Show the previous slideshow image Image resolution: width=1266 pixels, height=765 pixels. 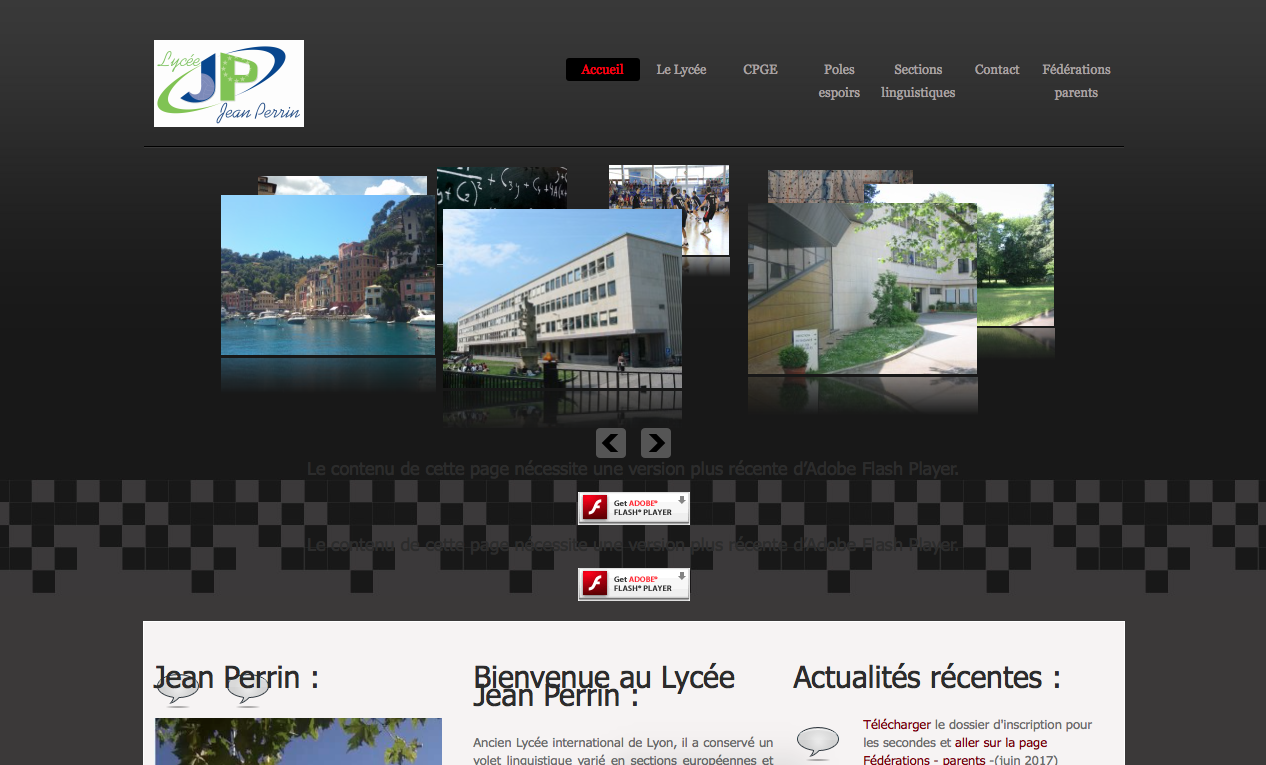tap(611, 443)
